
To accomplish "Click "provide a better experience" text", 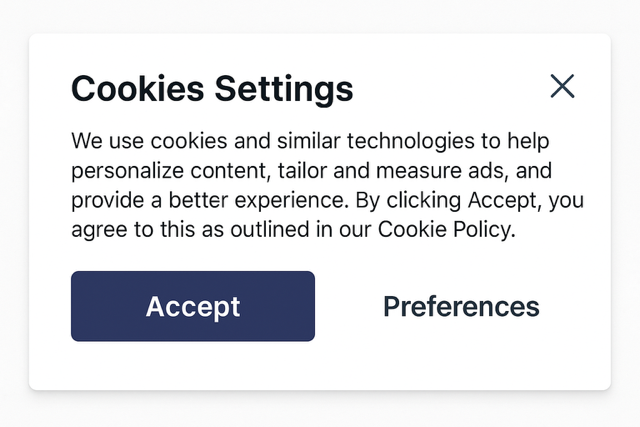I will click(208, 200).
